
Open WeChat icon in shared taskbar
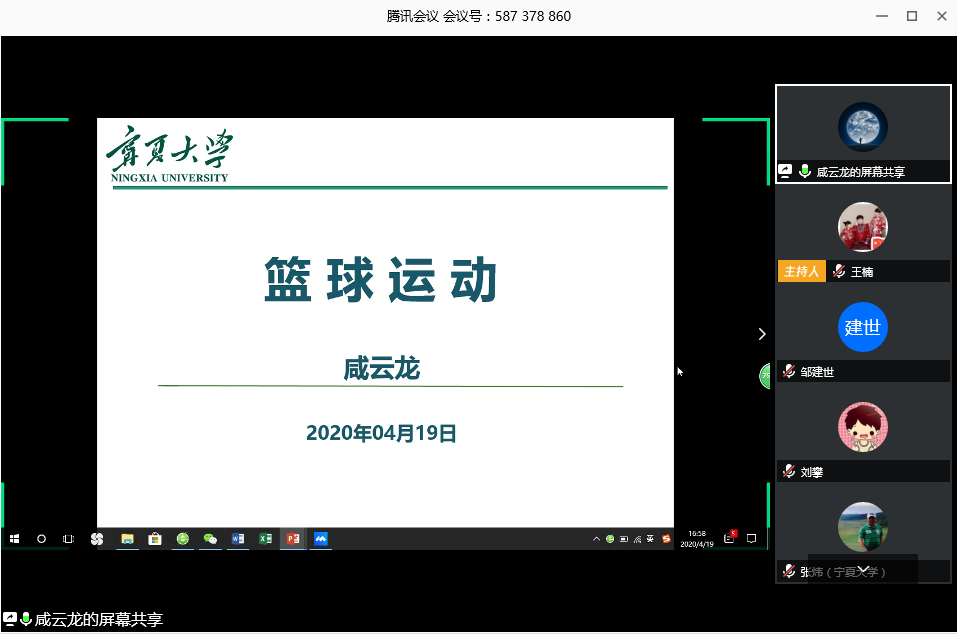[x=210, y=539]
